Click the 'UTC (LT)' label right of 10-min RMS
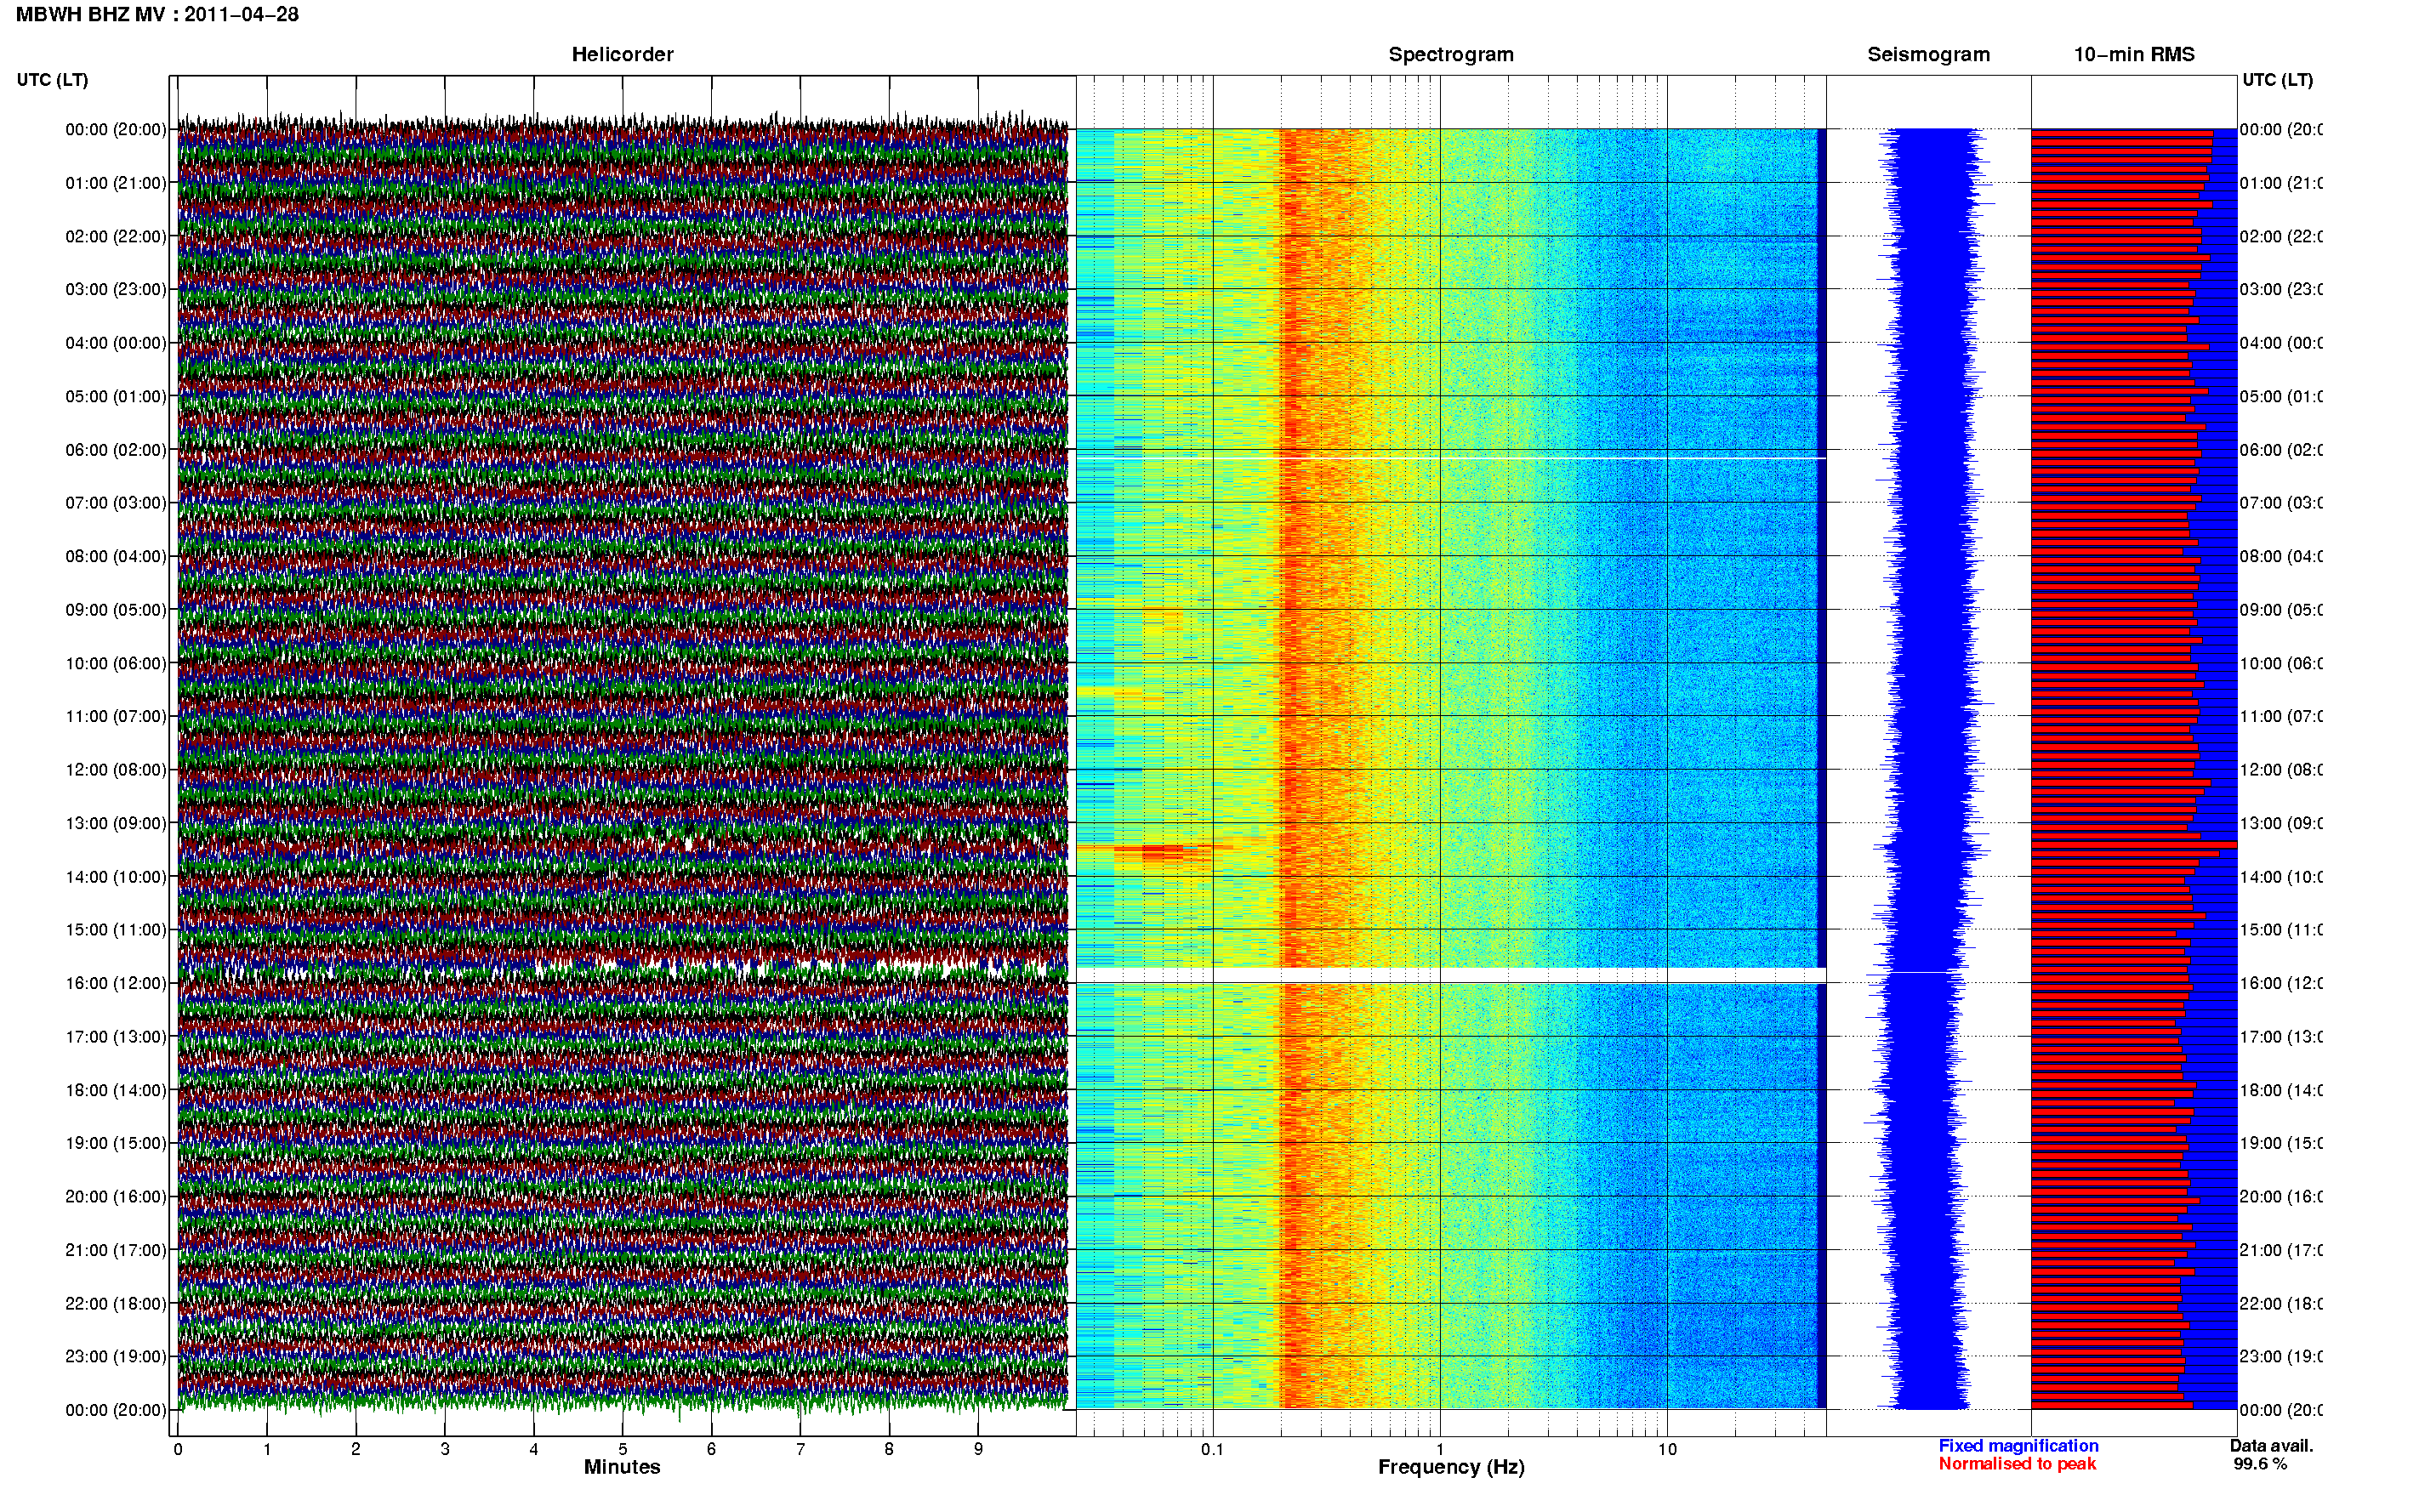 click(2277, 80)
